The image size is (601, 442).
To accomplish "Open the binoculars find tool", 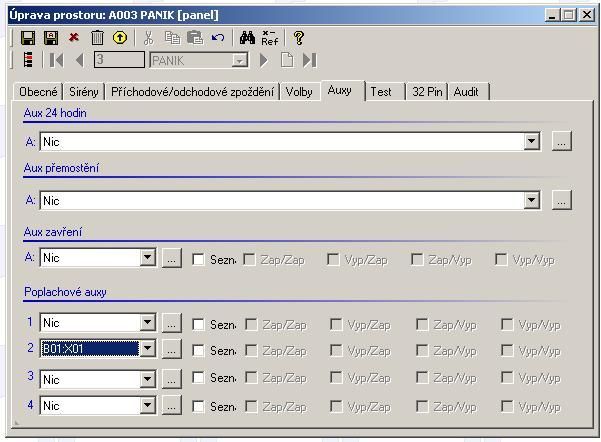I will click(x=247, y=38).
